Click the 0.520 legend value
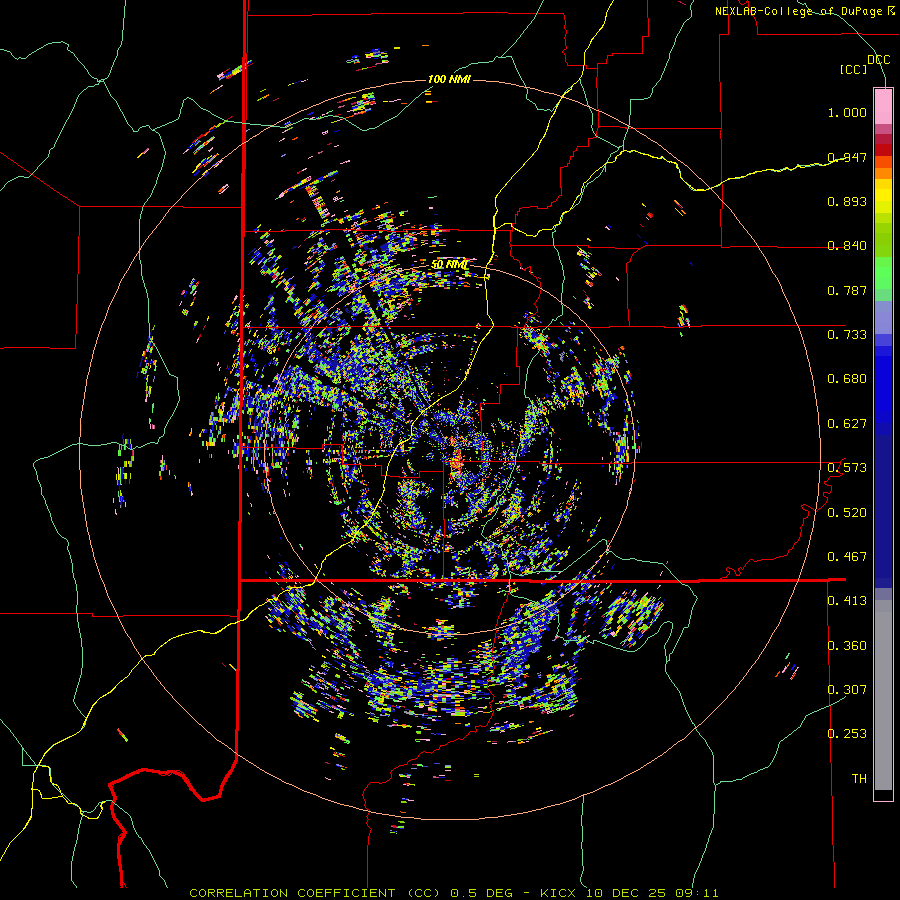This screenshot has width=900, height=900. point(847,512)
